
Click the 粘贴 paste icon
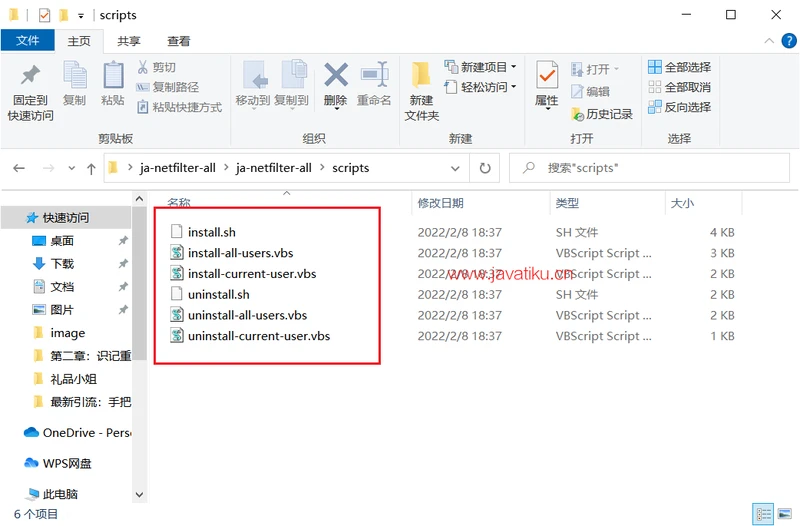point(113,77)
